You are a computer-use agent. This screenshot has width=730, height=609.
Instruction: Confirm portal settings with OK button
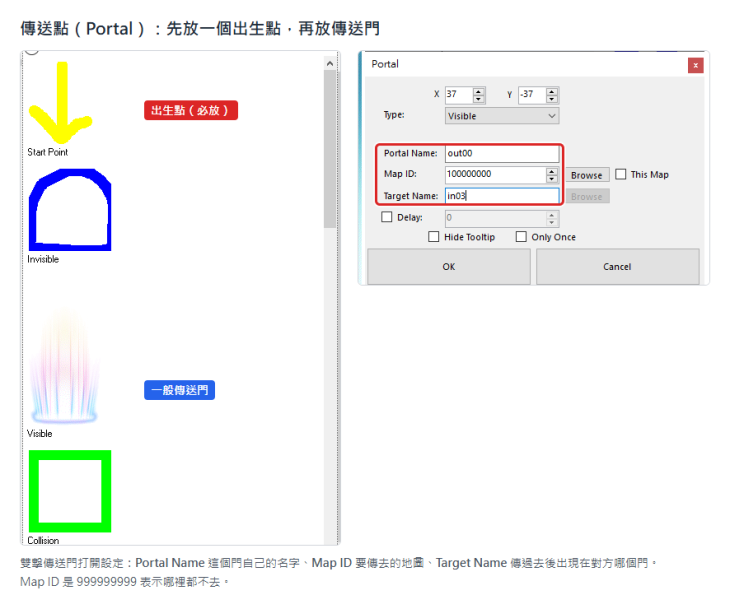pyautogui.click(x=449, y=266)
